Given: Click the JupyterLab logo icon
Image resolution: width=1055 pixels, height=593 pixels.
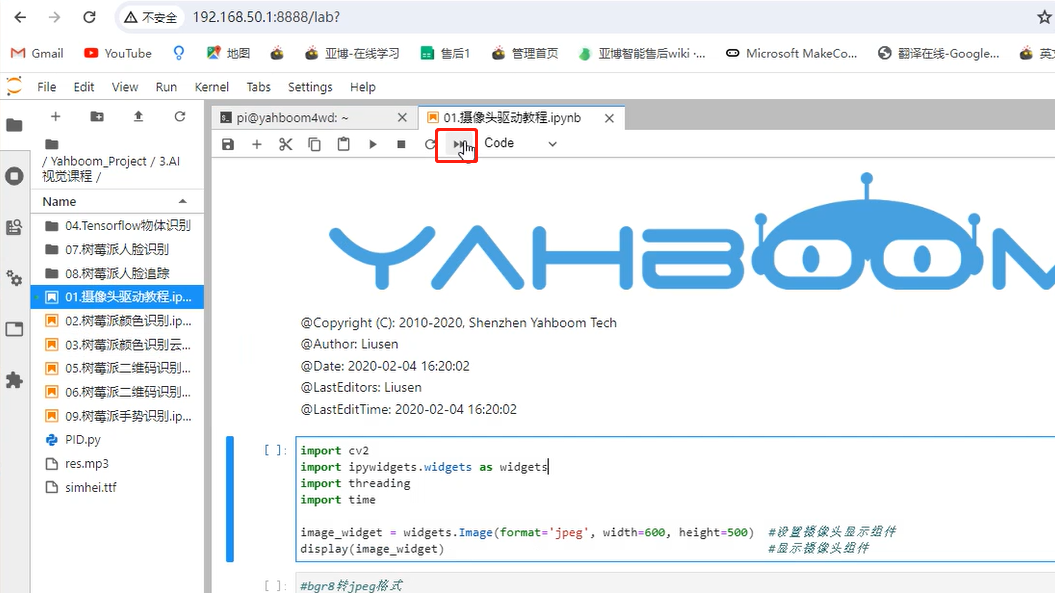Looking at the screenshot, I should pyautogui.click(x=13, y=86).
